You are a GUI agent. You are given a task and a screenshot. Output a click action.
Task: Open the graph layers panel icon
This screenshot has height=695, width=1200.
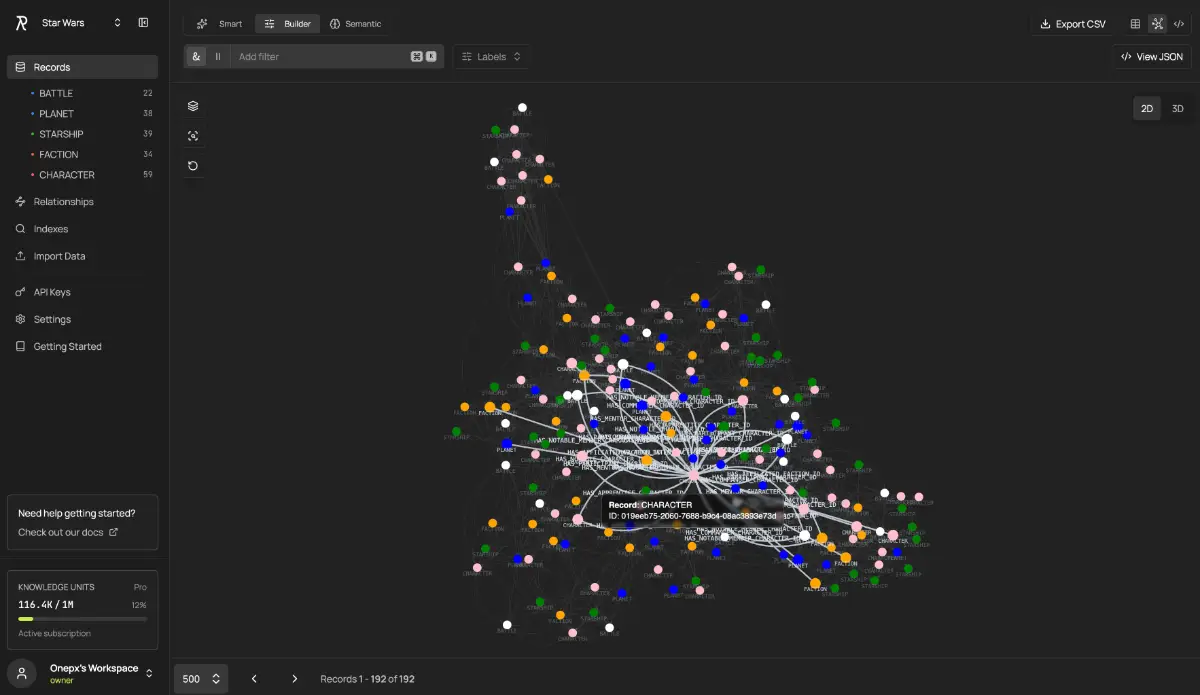pos(193,106)
